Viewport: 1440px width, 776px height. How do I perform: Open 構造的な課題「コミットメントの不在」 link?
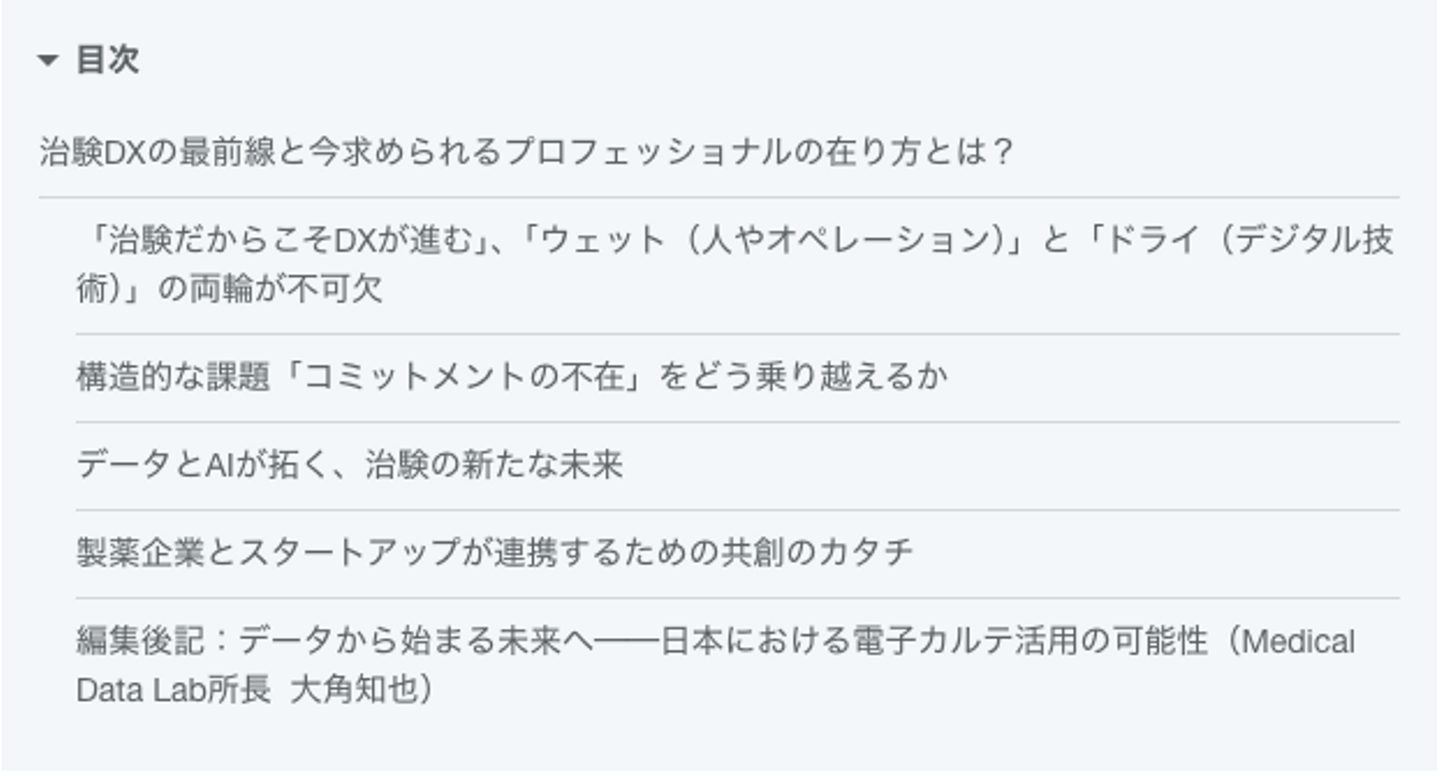tap(511, 377)
